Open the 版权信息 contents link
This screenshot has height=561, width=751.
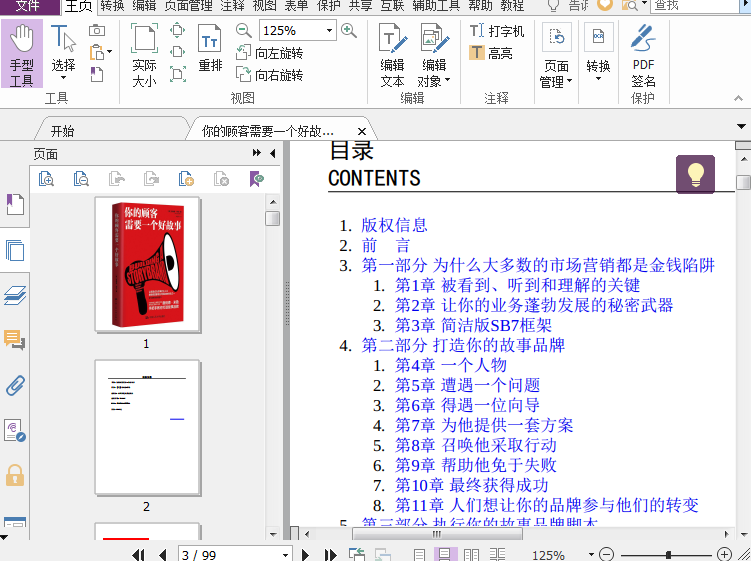coord(394,225)
